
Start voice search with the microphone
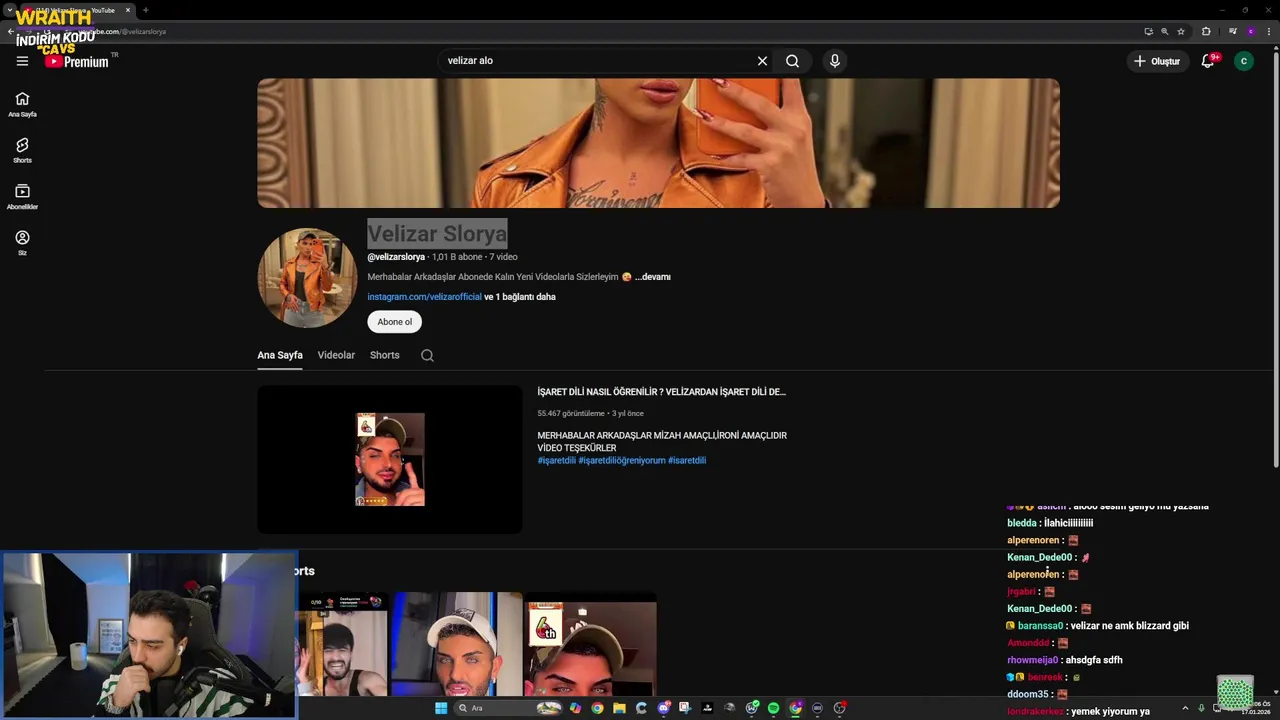pos(835,61)
